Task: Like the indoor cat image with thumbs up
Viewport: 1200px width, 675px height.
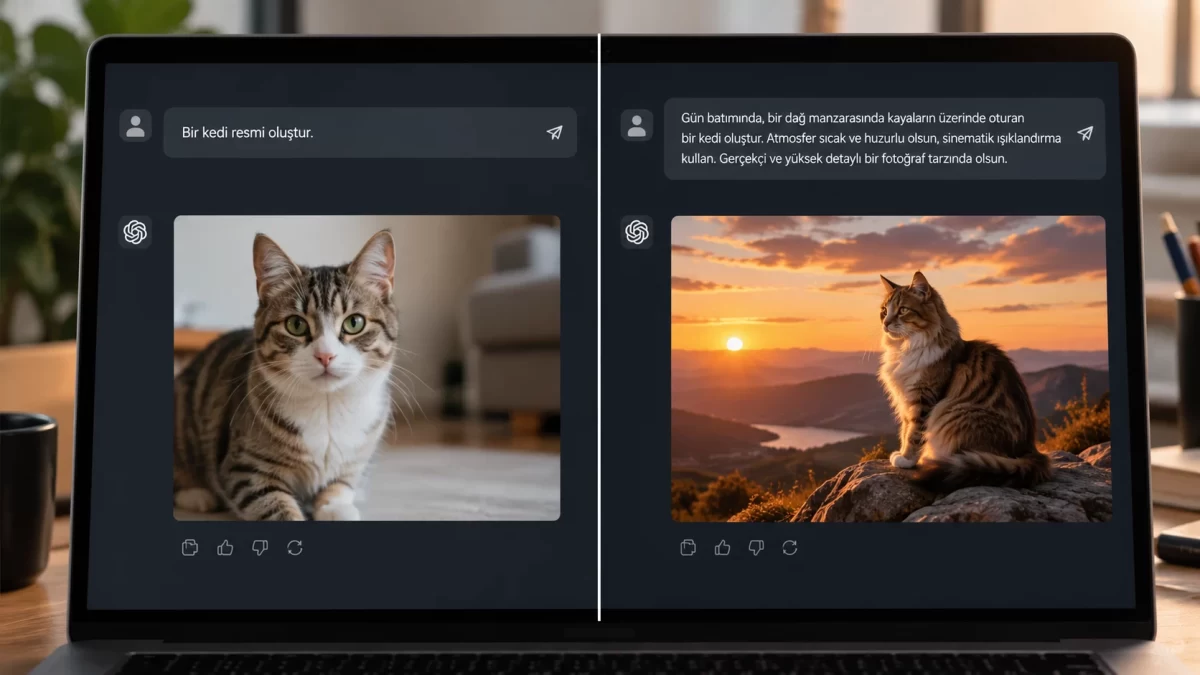Action: 225,547
